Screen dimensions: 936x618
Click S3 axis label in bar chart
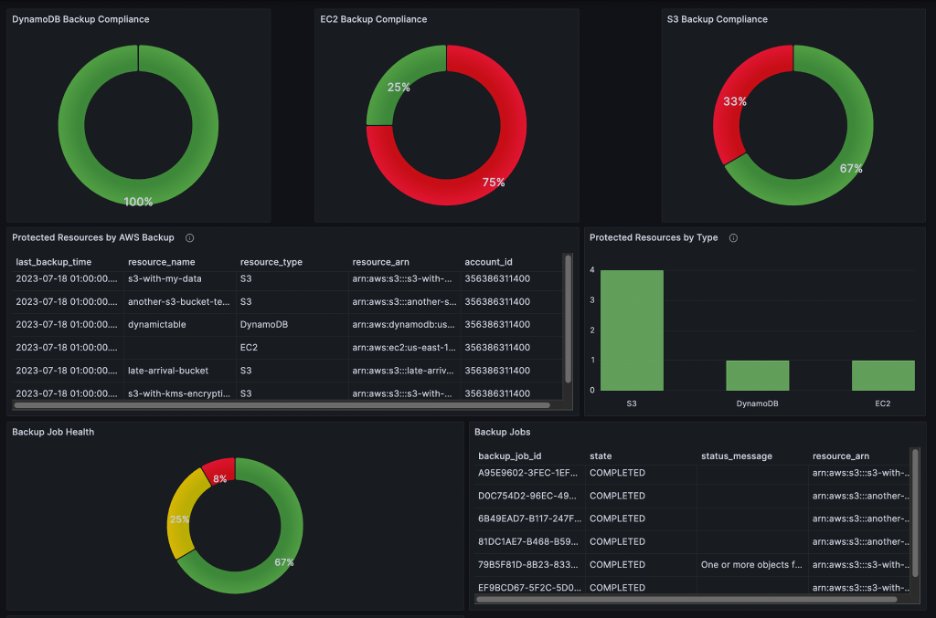pos(632,404)
